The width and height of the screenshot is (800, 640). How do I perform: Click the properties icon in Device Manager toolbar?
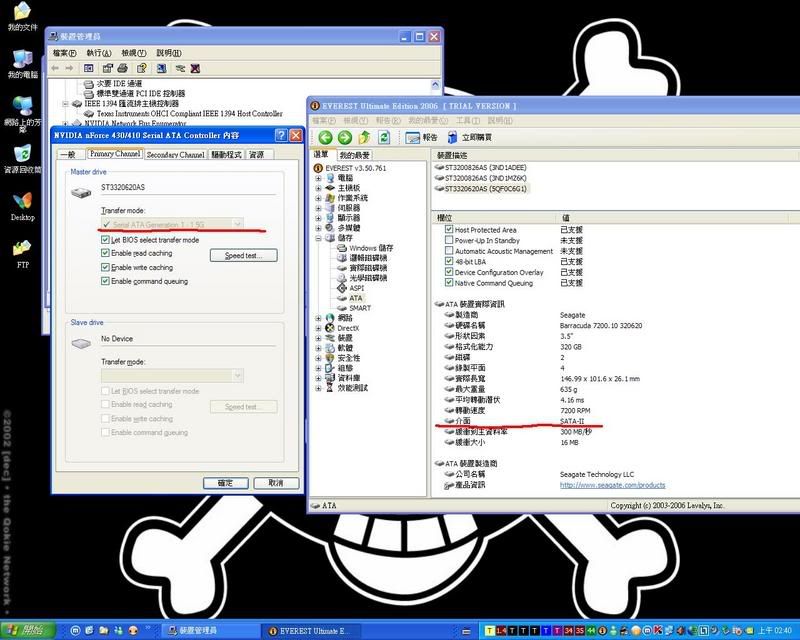point(107,68)
